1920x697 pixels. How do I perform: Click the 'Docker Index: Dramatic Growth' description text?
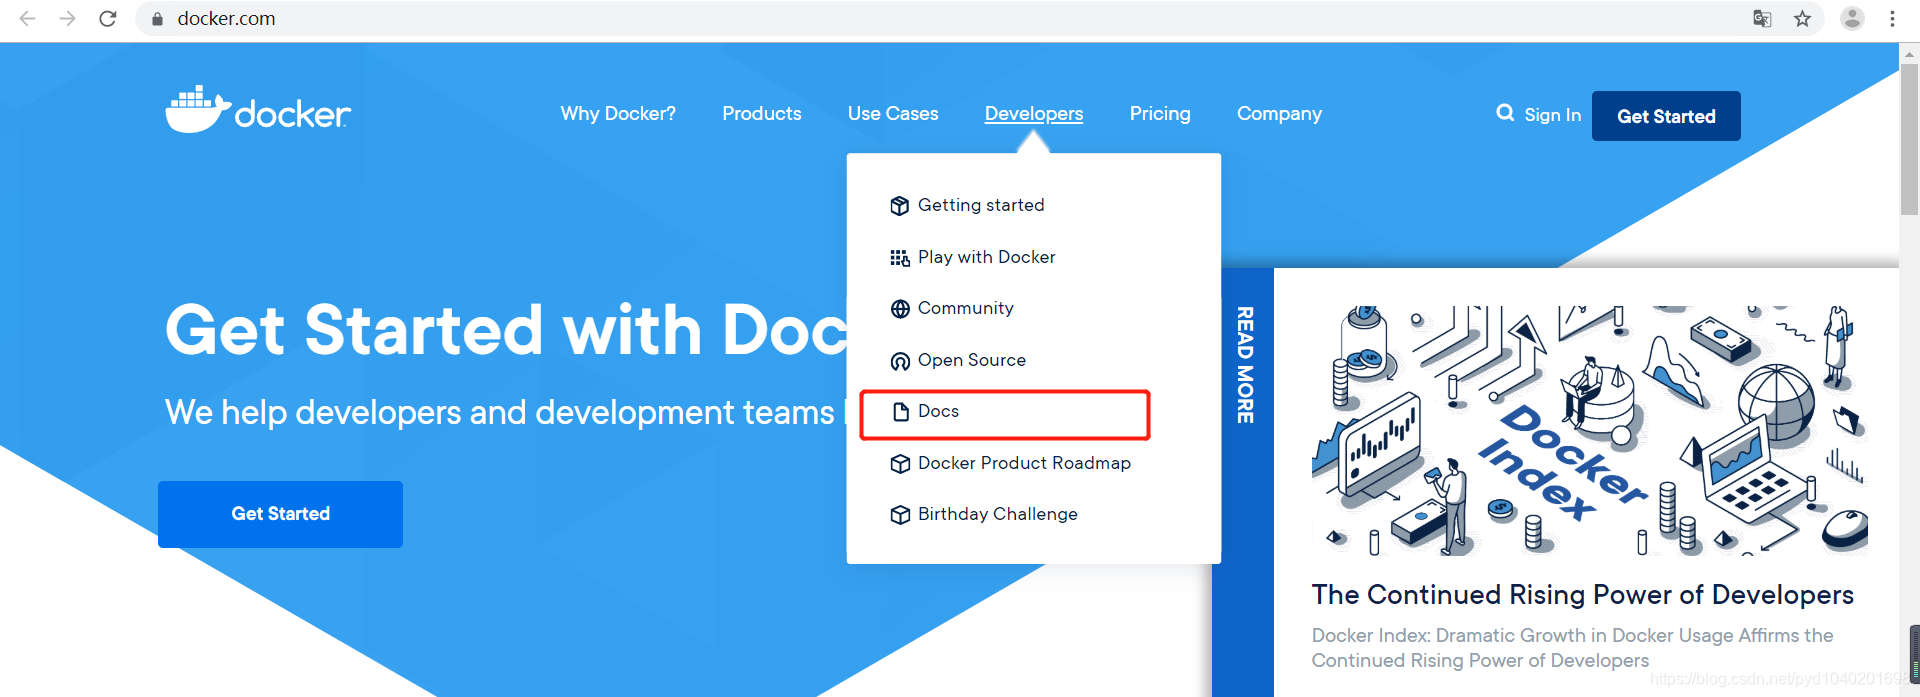pos(1572,648)
